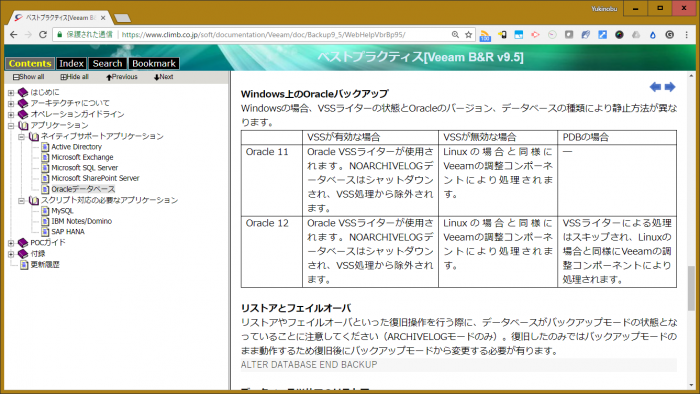The height and width of the screenshot is (394, 700).
Task: Collapse ネイティブサポートアプリケーション subtree
Action: click(21, 137)
